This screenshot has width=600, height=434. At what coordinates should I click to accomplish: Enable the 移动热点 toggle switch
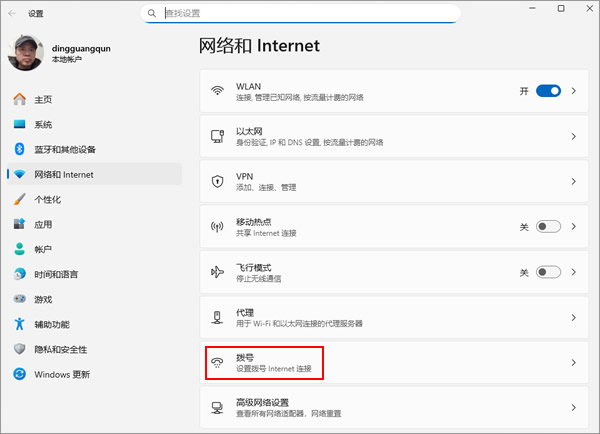coord(548,227)
